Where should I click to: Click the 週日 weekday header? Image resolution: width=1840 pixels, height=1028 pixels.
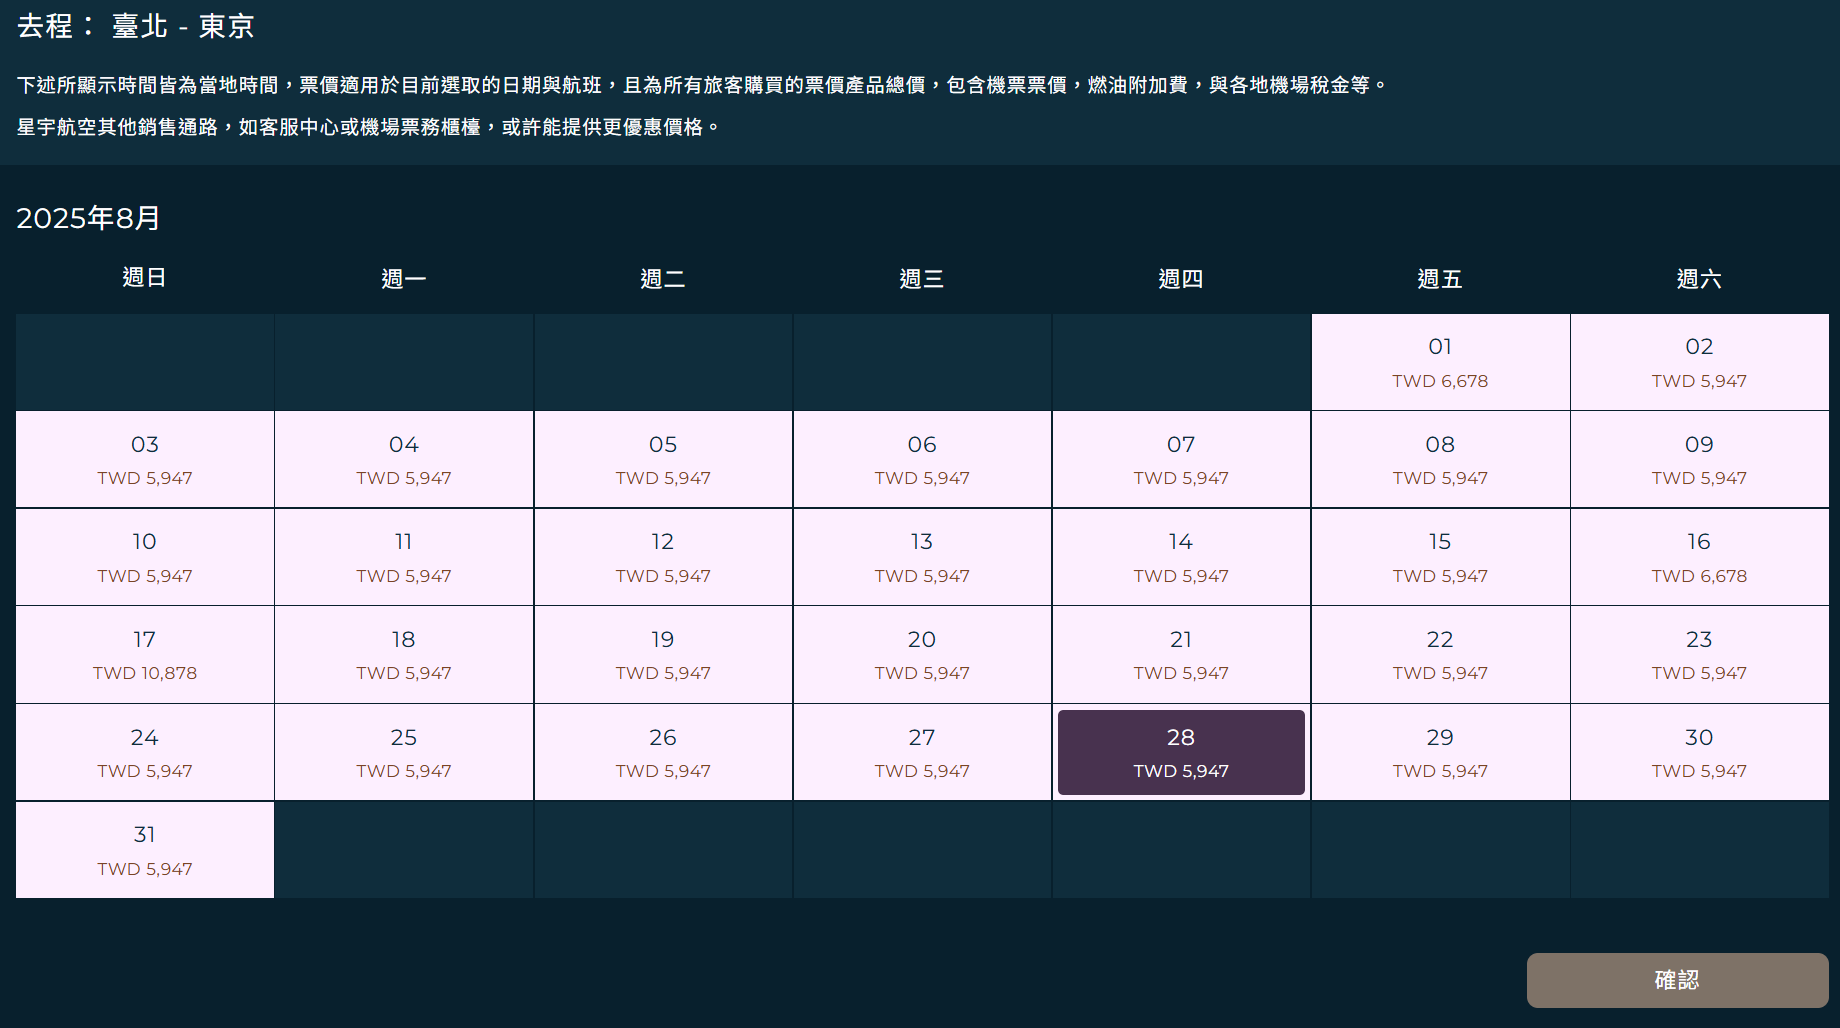click(144, 278)
